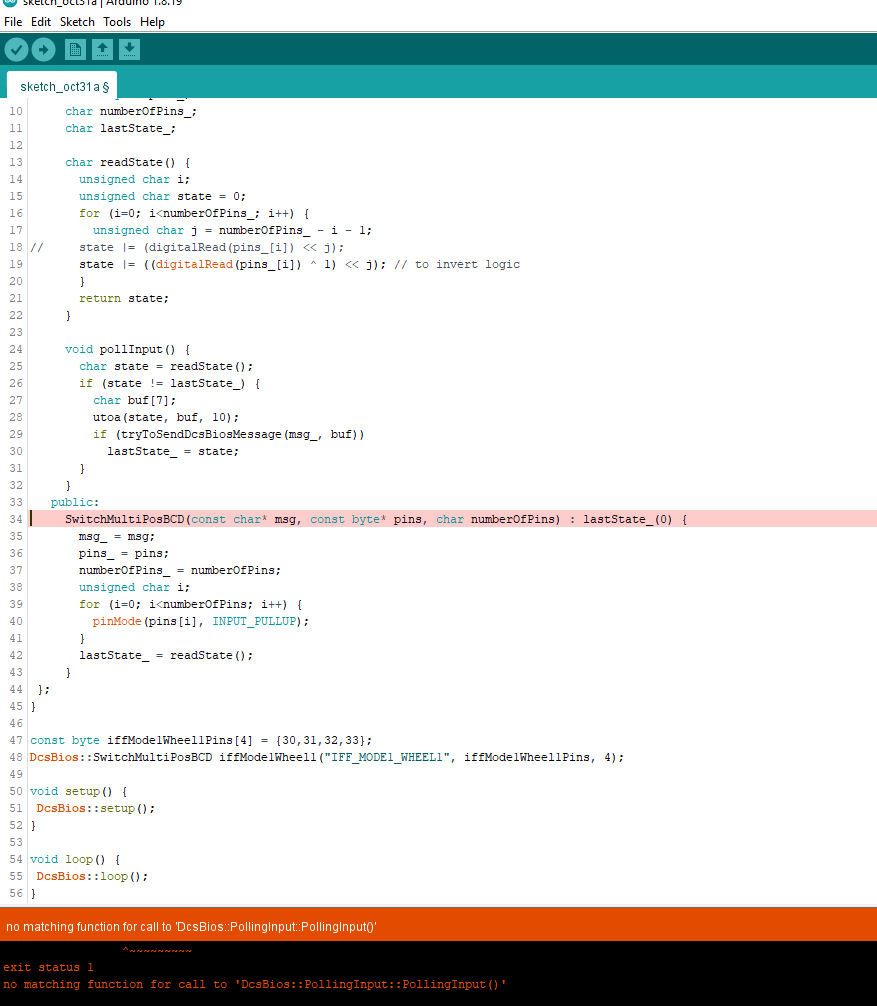Open the Tools menu
877x1006 pixels.
pos(117,22)
